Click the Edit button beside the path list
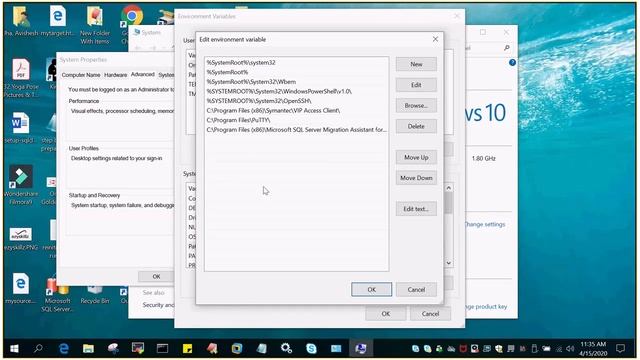 point(416,85)
